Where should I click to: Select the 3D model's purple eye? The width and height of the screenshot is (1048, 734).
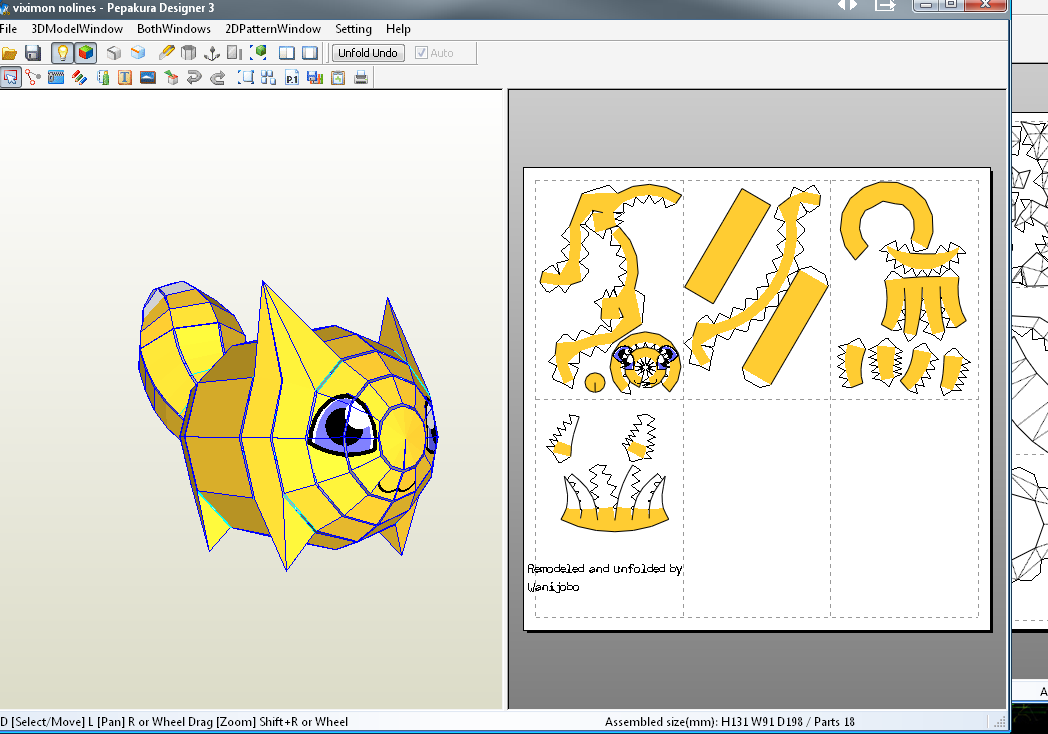[x=344, y=425]
